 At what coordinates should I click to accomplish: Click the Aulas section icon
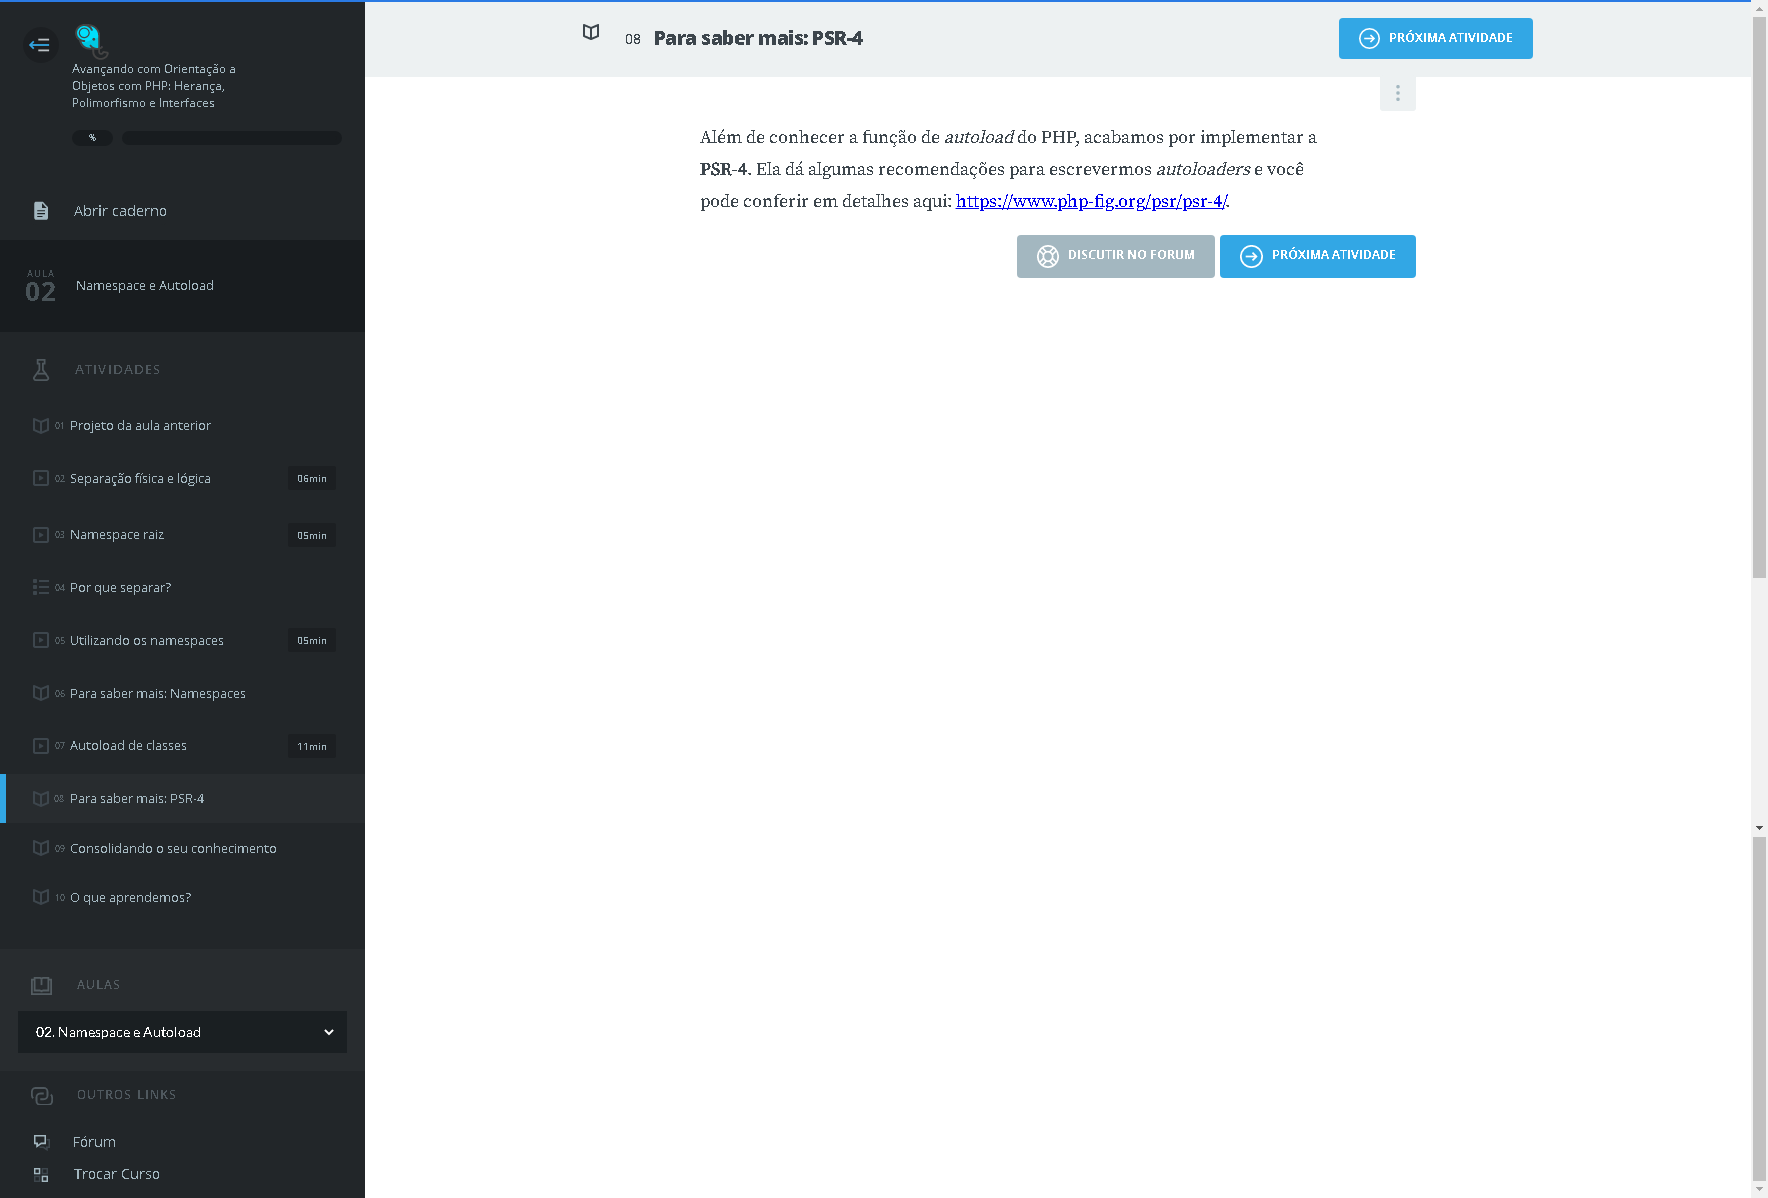(x=41, y=985)
